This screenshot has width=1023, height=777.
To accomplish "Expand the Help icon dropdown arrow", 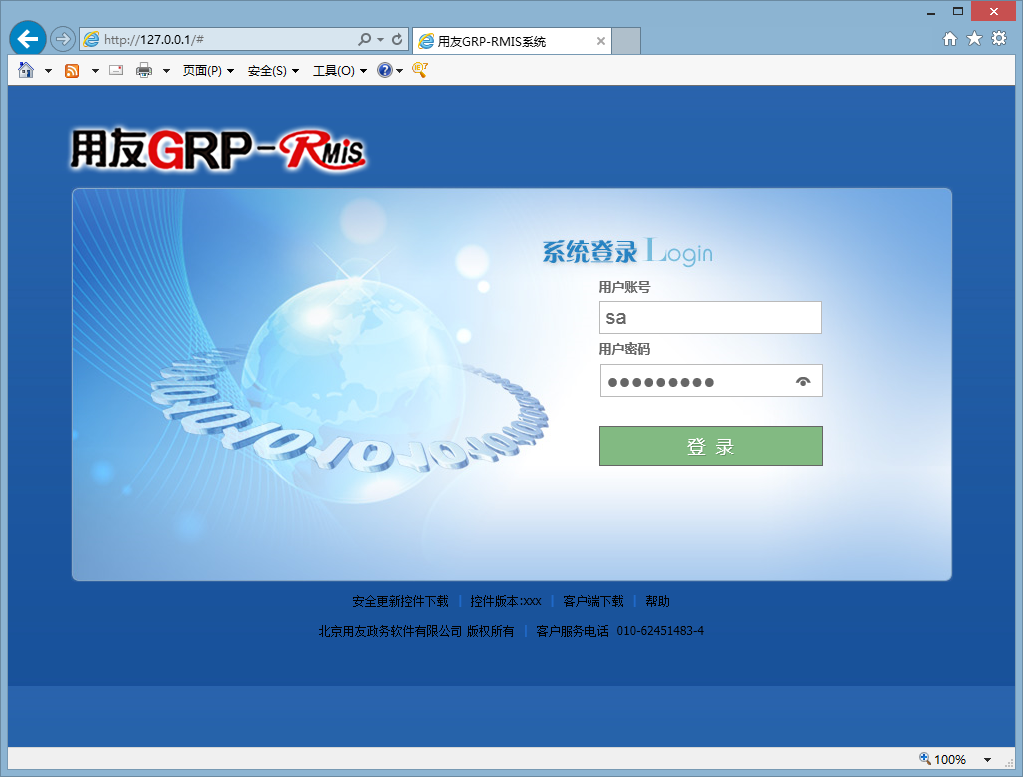I will coord(399,70).
